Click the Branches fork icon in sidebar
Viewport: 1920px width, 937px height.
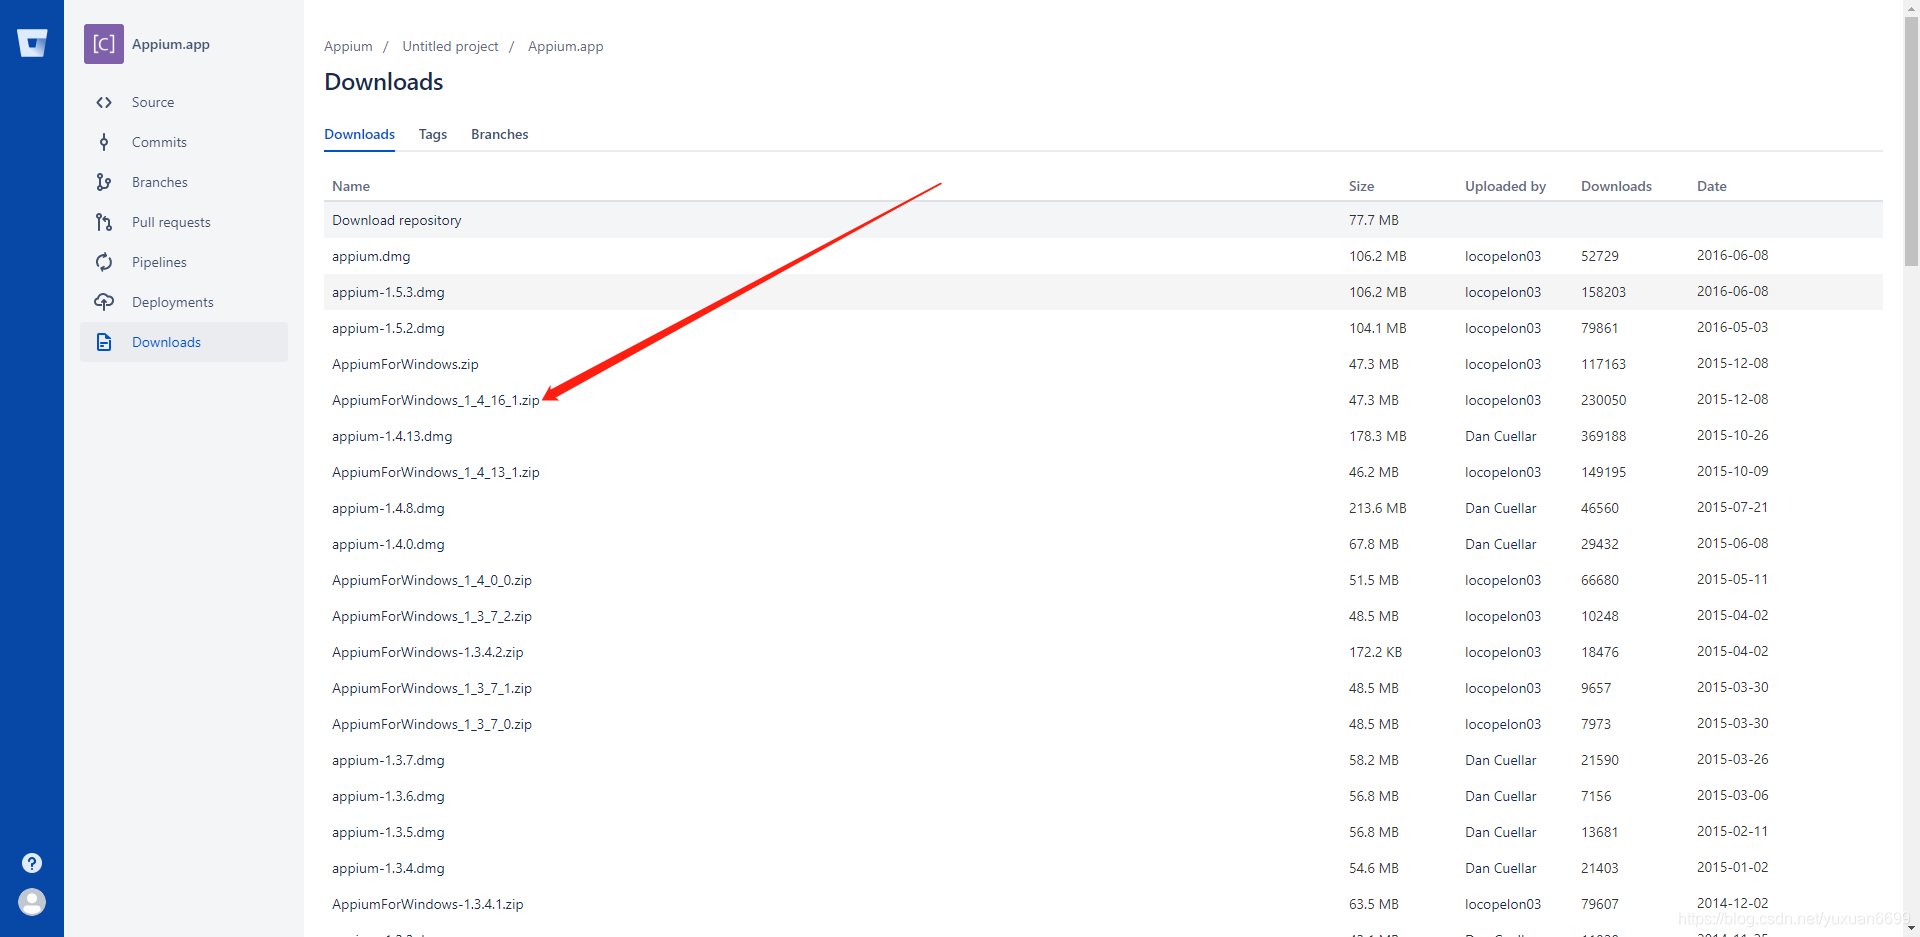104,182
